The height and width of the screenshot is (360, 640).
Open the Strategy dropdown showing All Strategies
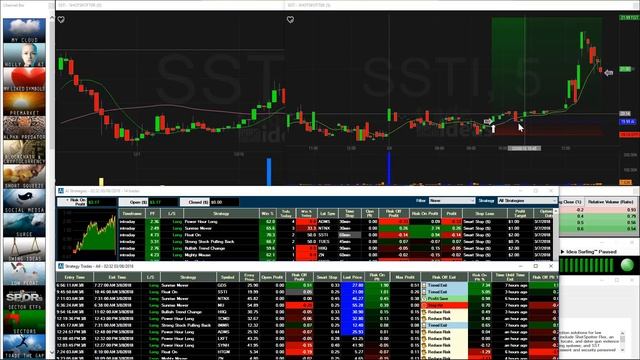[x=527, y=201]
